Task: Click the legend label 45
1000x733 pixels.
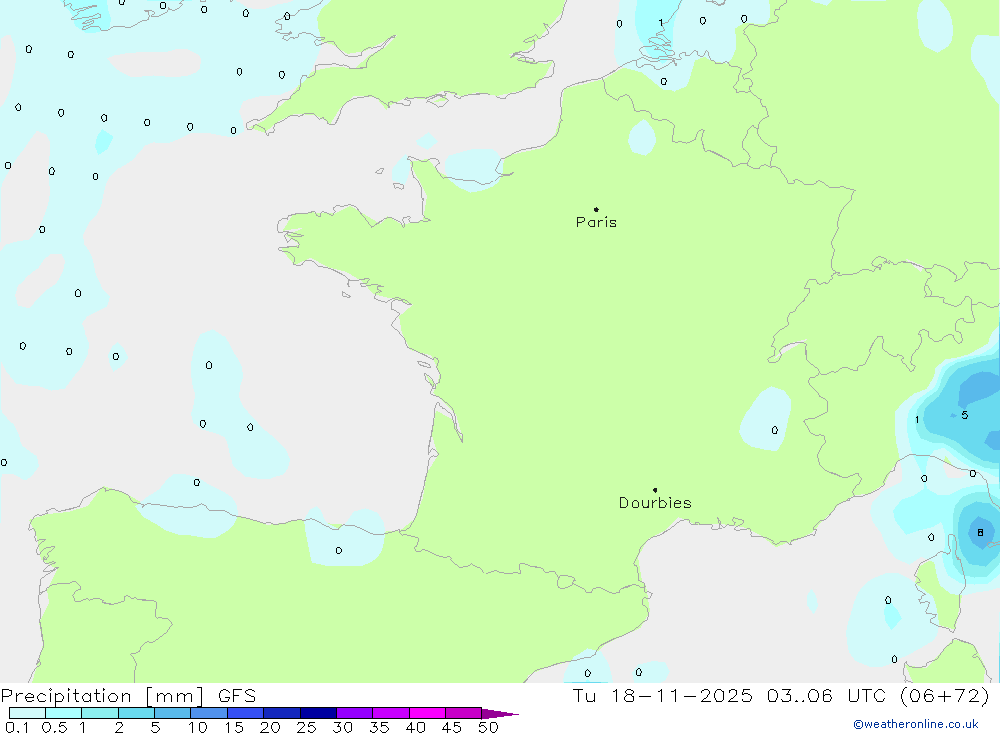Action: pos(452,727)
